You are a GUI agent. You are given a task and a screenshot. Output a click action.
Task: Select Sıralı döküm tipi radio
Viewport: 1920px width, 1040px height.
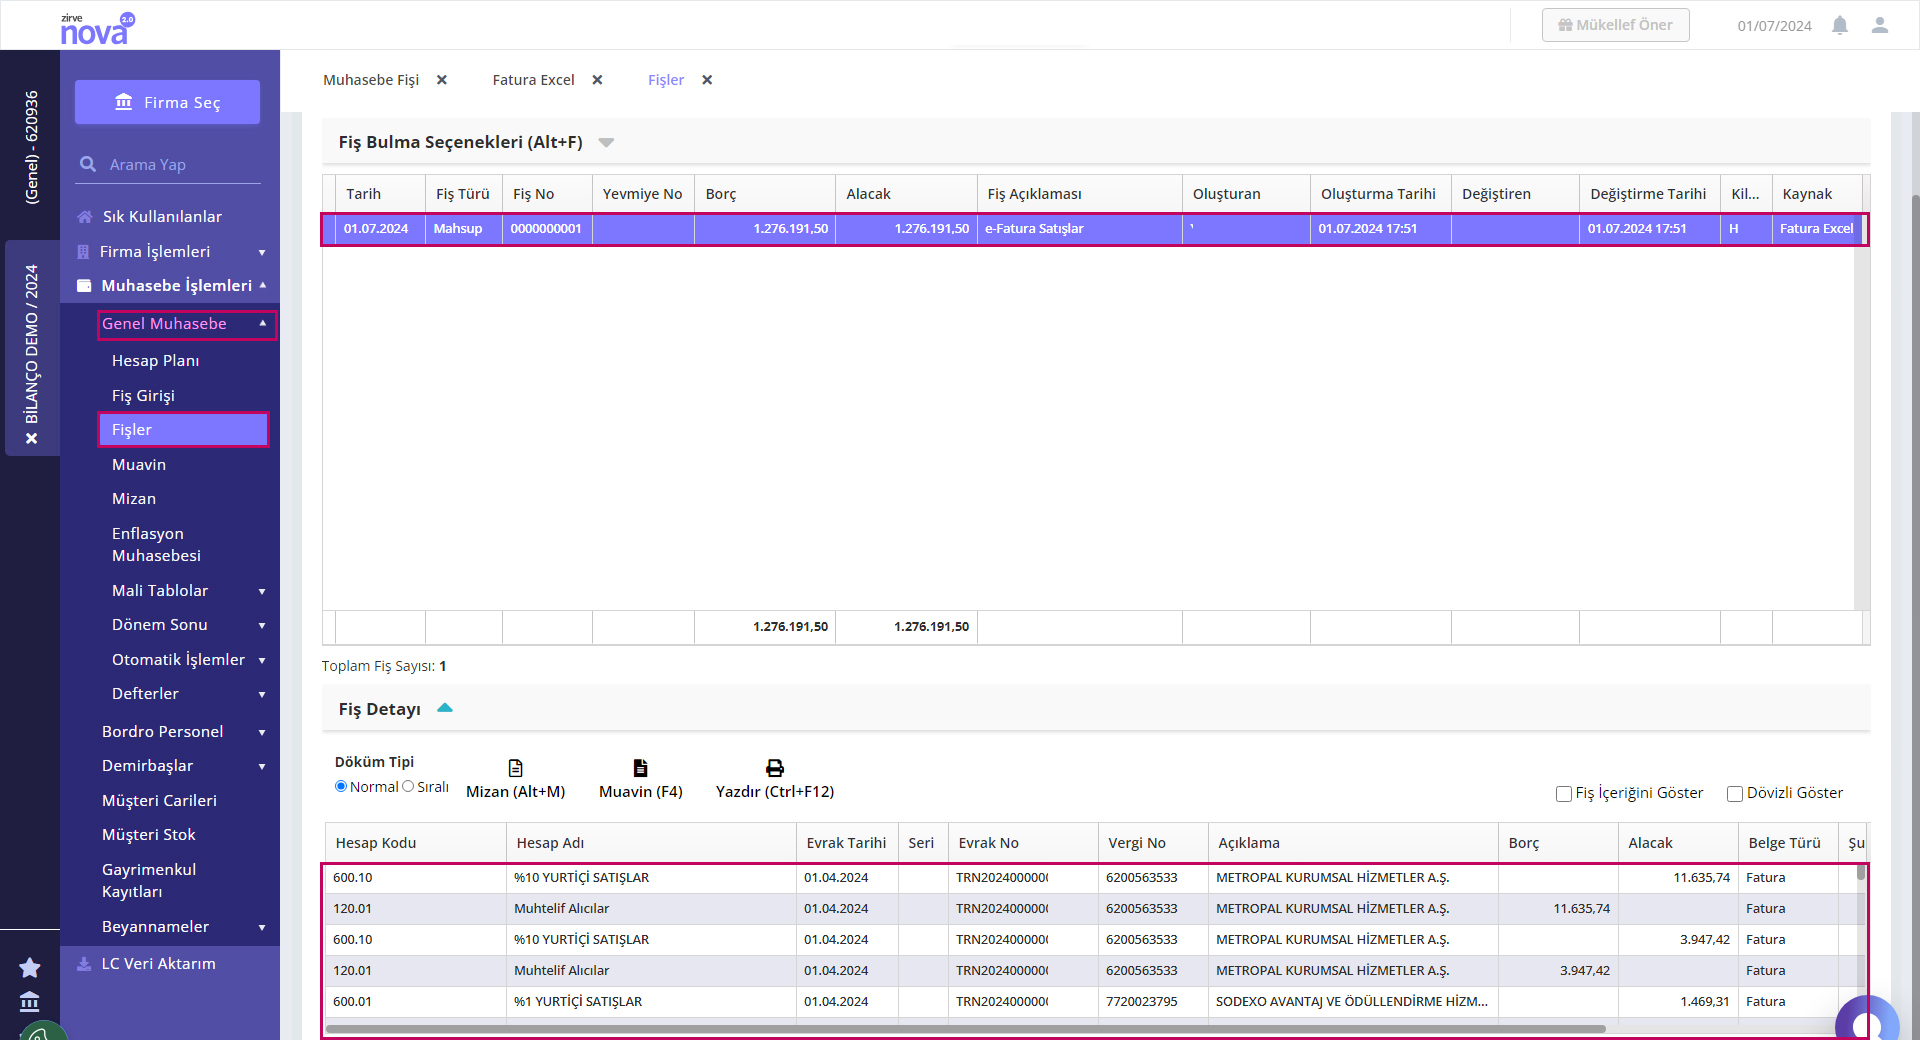click(408, 787)
